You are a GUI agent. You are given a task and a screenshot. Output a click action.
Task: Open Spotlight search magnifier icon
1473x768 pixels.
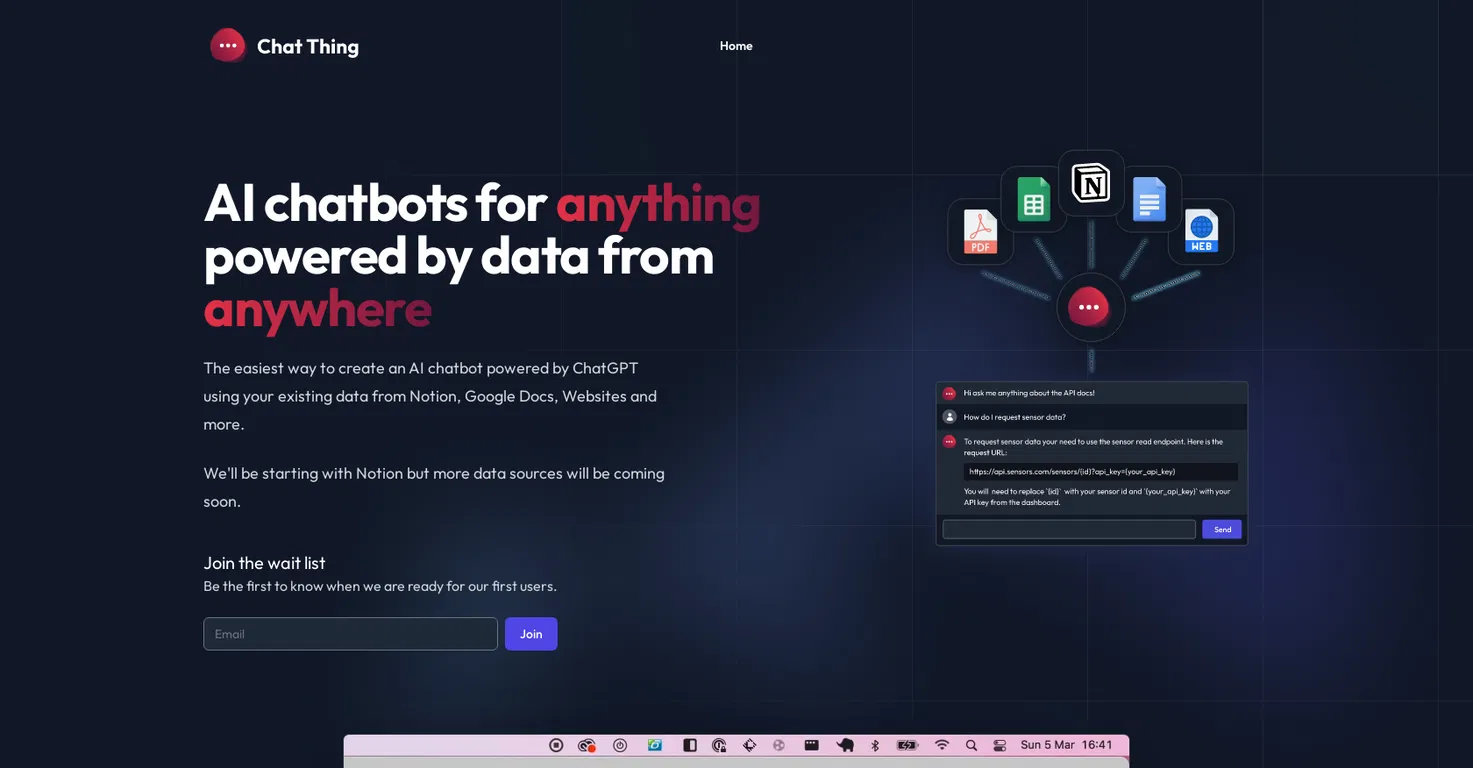point(971,745)
